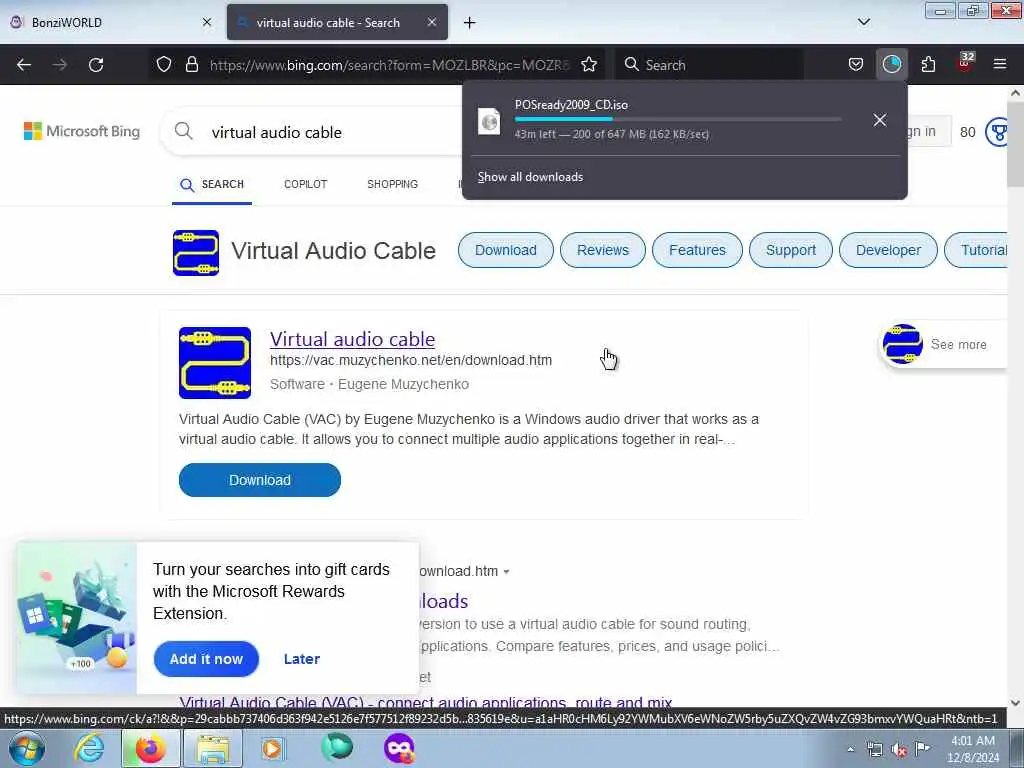Expand the list all tabs chevron

pyautogui.click(x=863, y=22)
